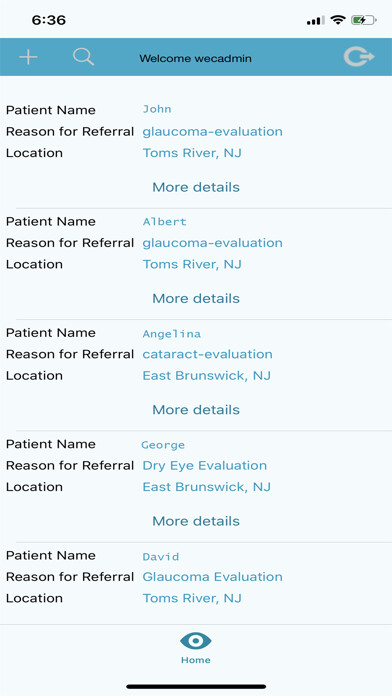Tap the cellular signal bars icon

click(316, 20)
